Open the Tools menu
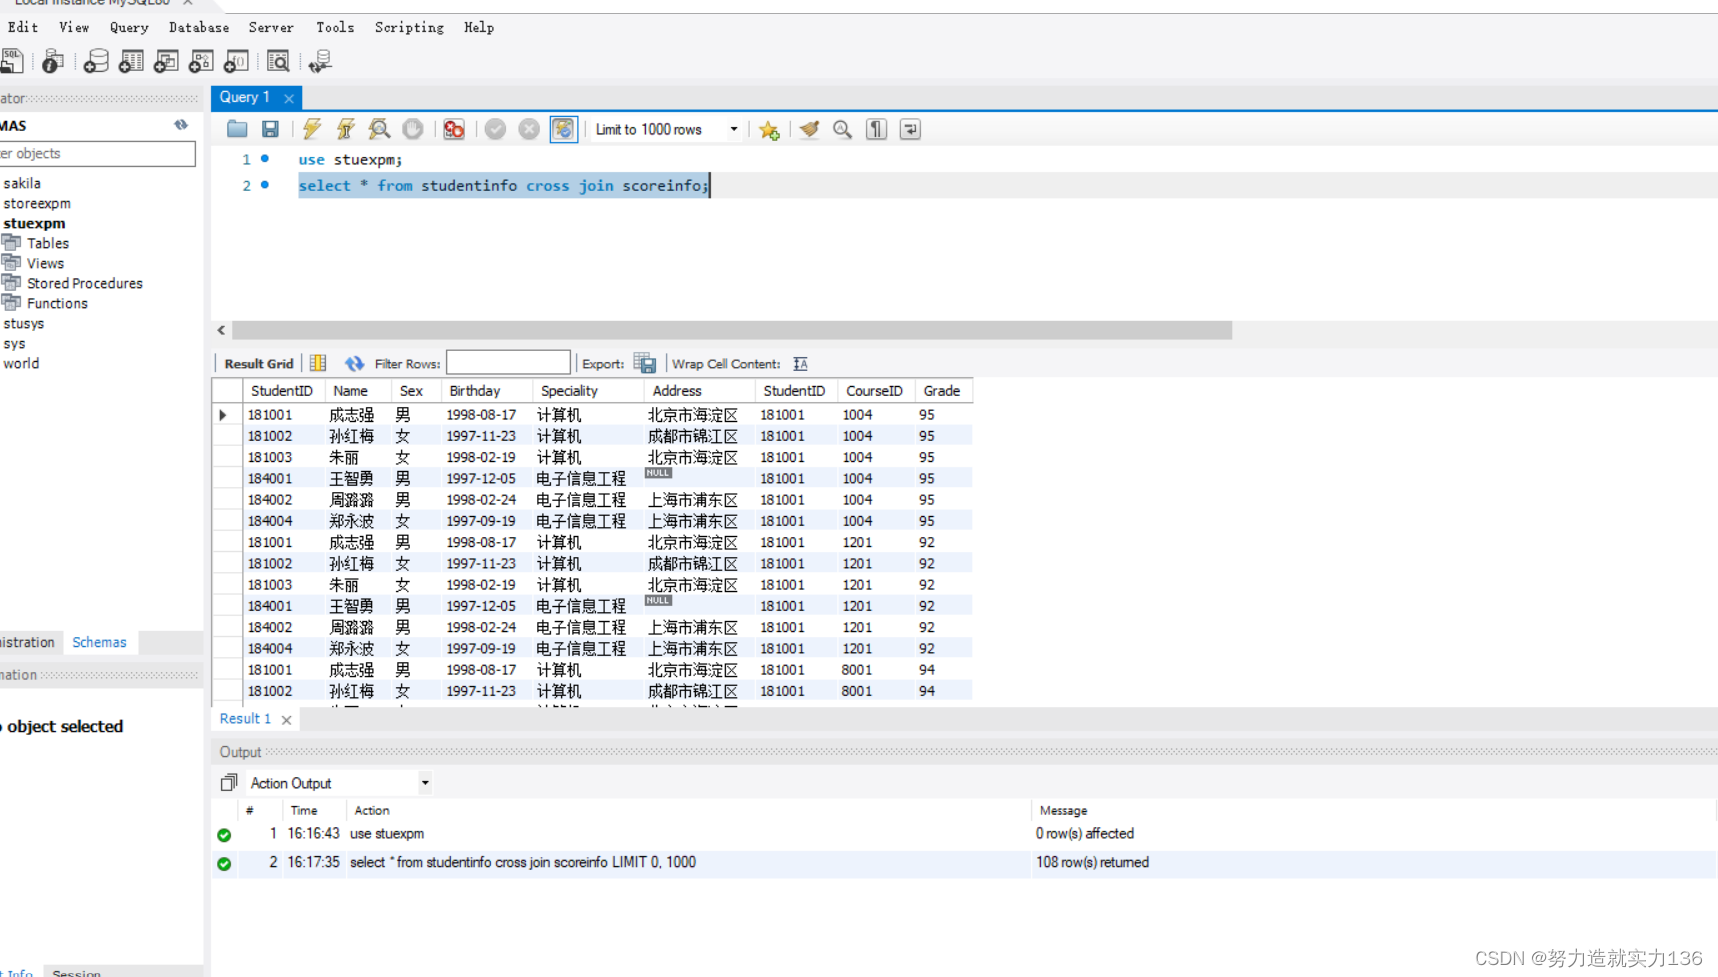This screenshot has width=1718, height=977. coord(335,27)
